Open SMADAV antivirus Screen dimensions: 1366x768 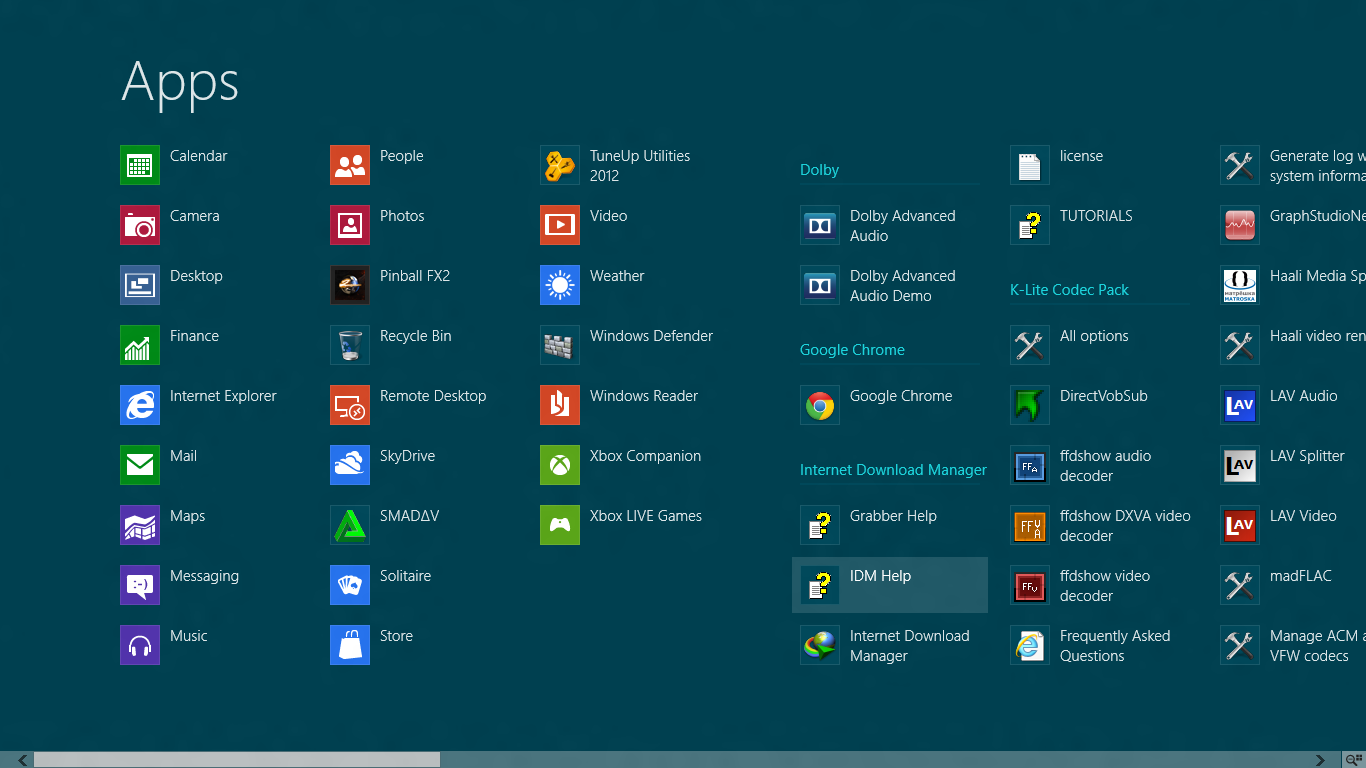click(x=408, y=515)
